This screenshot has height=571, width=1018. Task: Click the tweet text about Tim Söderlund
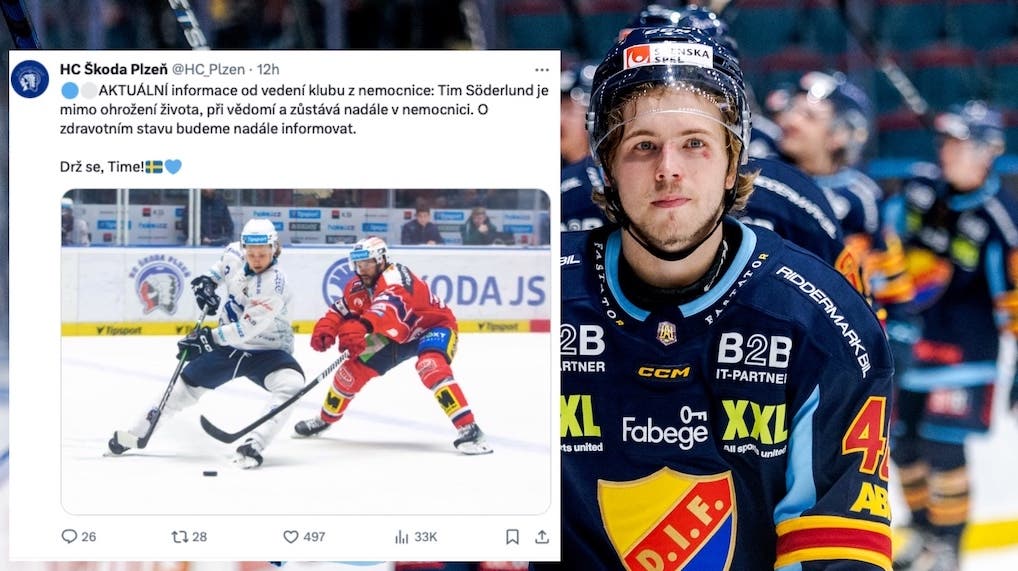304,109
